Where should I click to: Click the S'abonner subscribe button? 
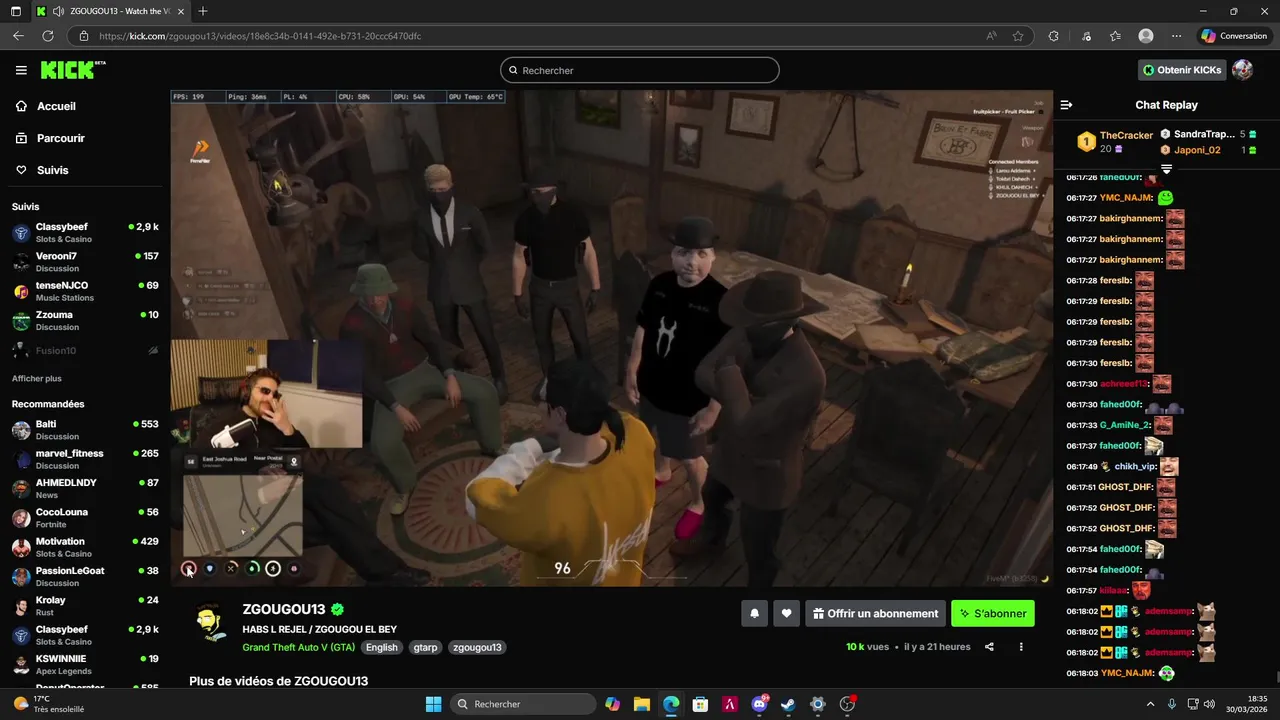click(x=993, y=614)
